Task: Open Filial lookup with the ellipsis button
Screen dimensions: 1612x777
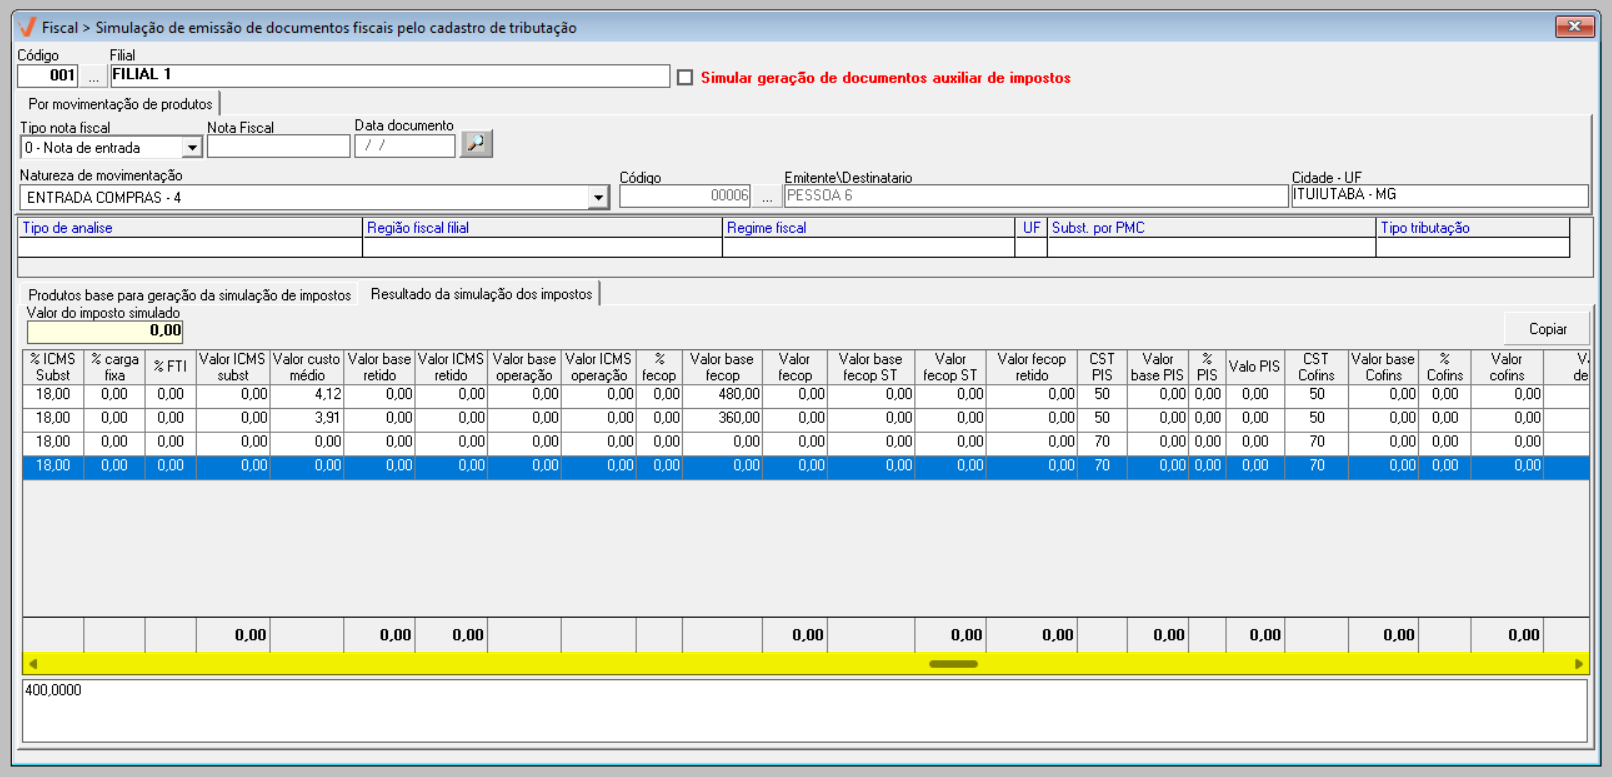Action: click(94, 76)
